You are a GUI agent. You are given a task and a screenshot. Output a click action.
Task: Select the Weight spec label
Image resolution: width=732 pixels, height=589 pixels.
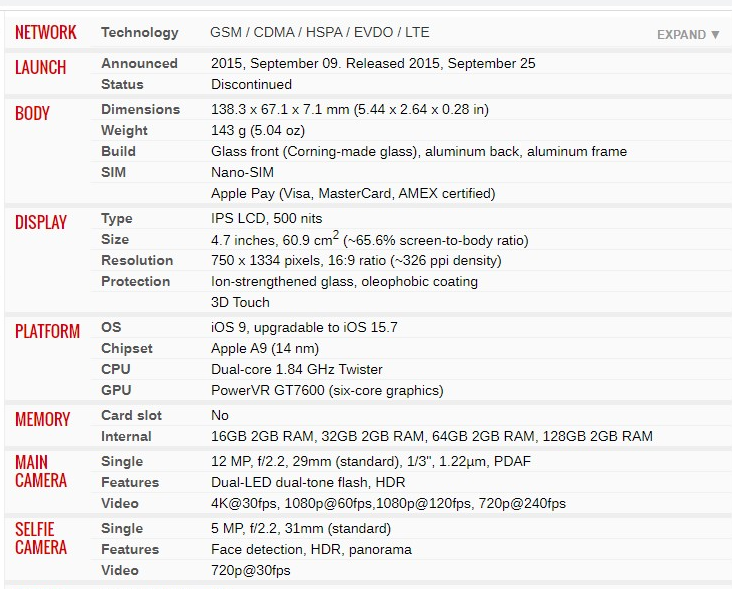click(124, 130)
